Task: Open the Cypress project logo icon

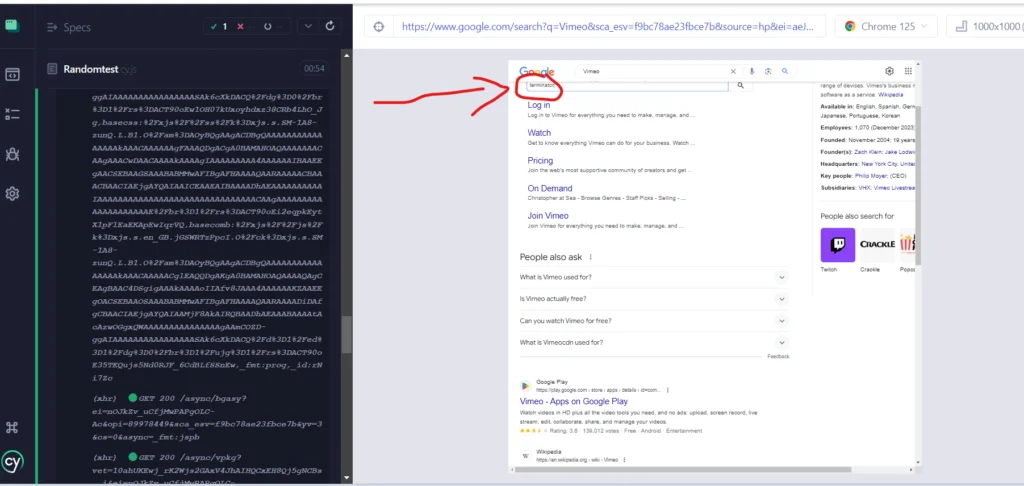Action: click(x=12, y=26)
